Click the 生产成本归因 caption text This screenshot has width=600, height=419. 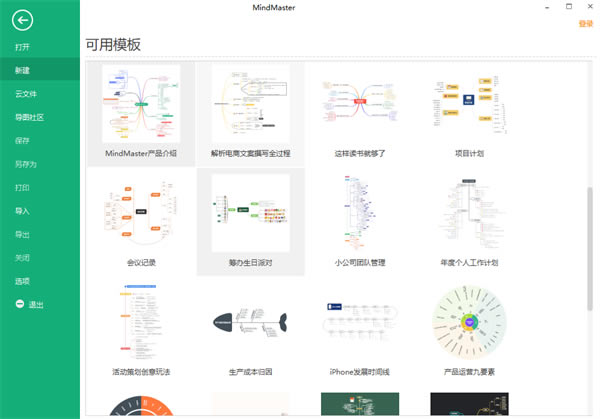point(250,372)
